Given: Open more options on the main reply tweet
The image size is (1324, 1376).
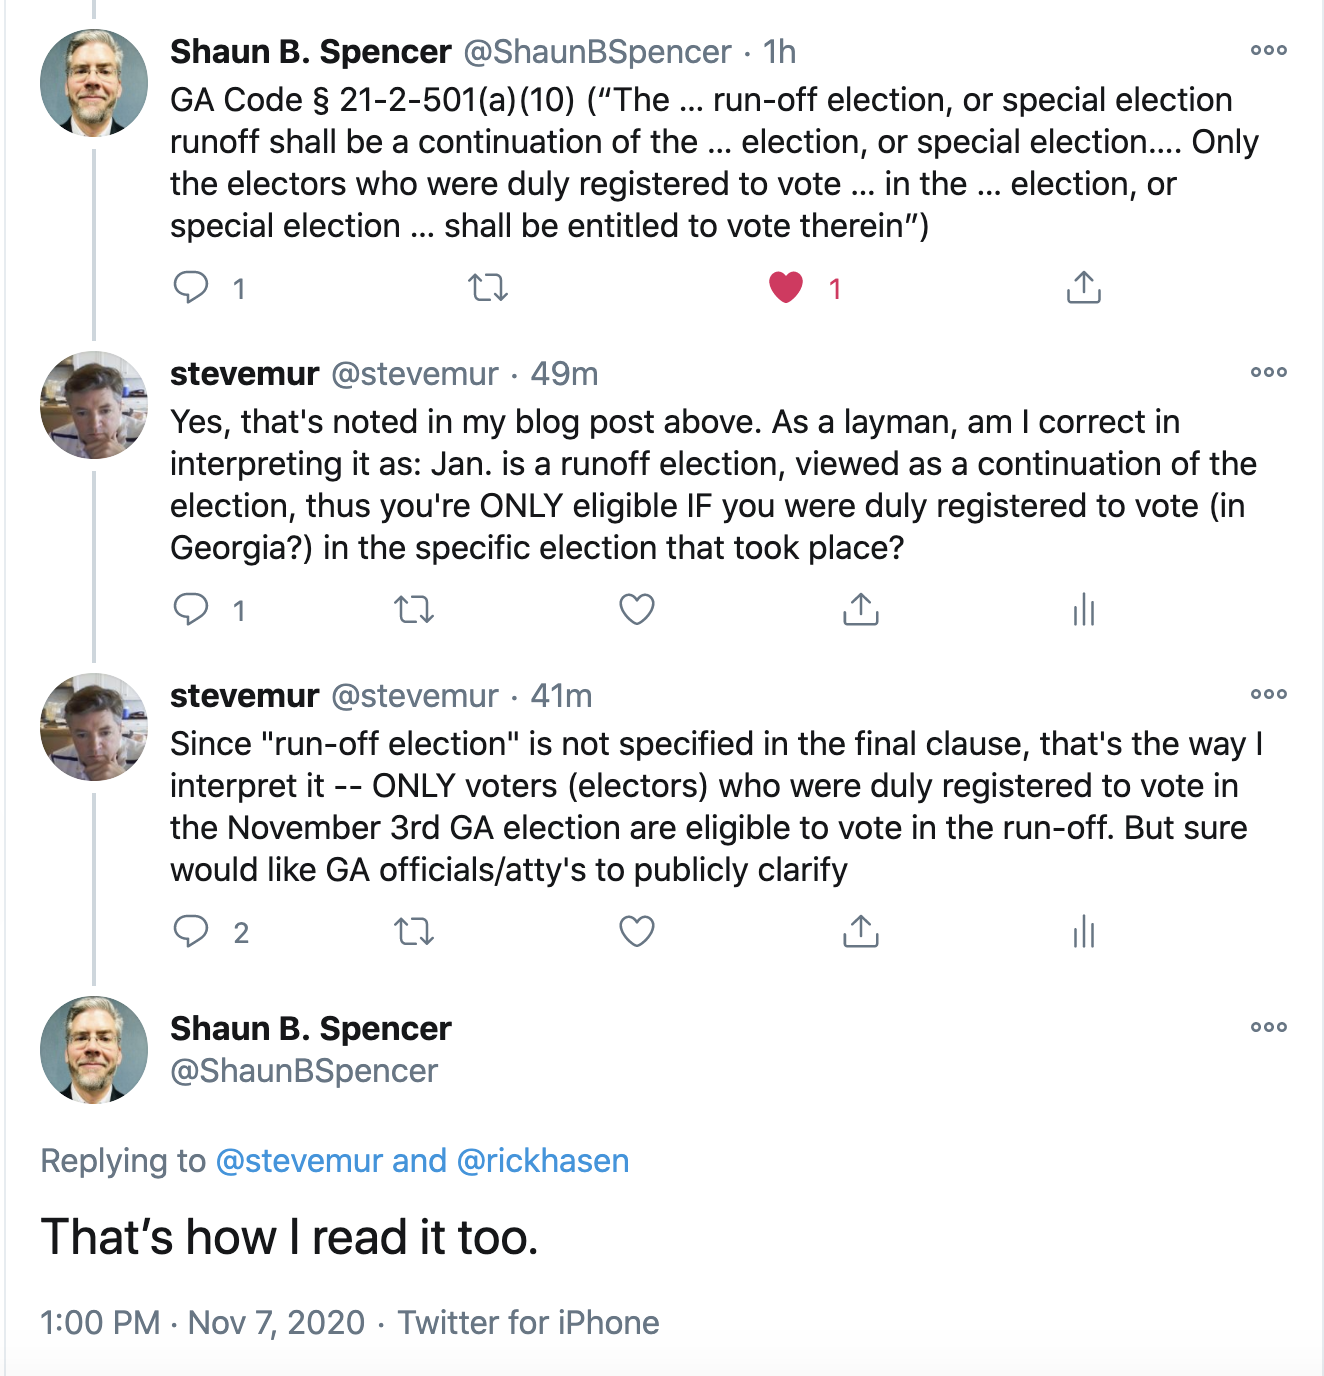Looking at the screenshot, I should (1268, 1027).
